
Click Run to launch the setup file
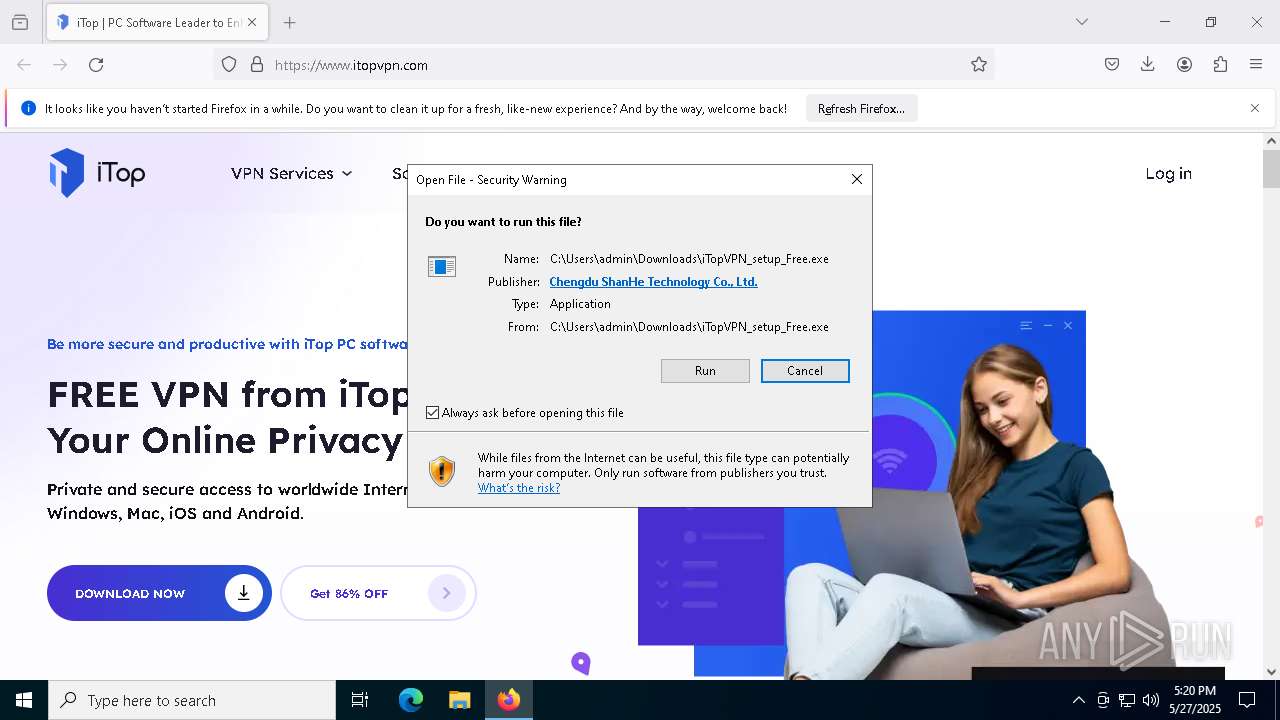click(705, 371)
